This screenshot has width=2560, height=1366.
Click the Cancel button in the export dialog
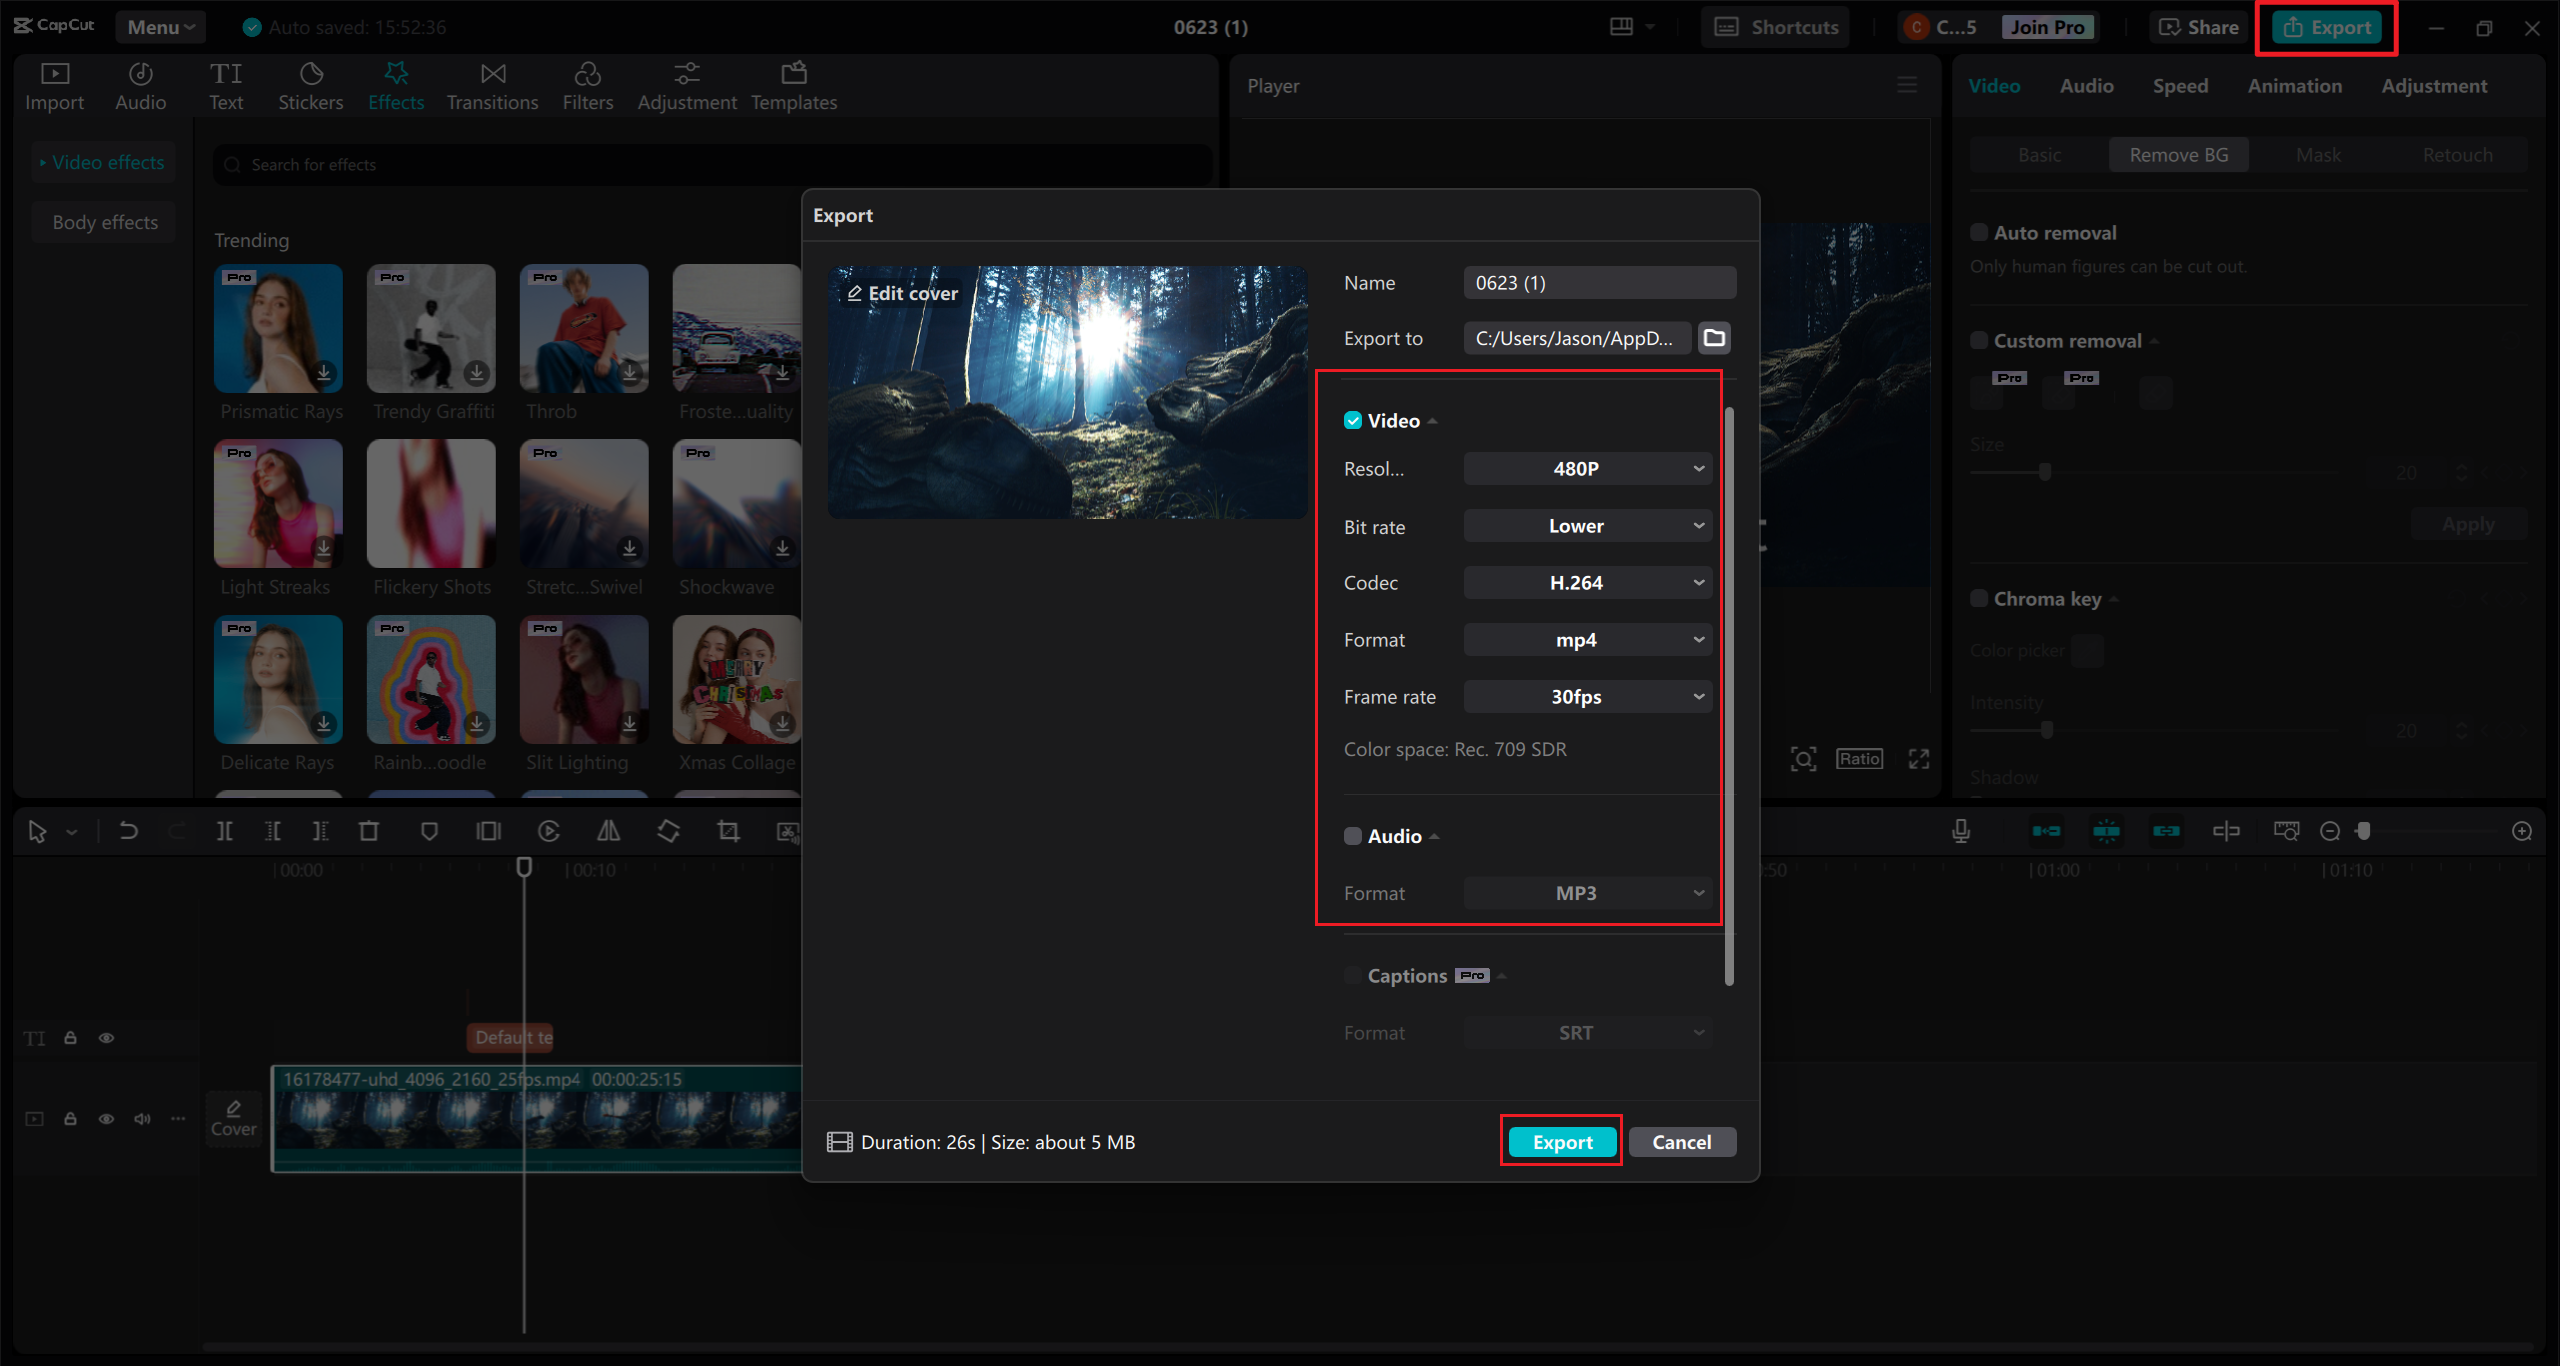[x=1681, y=1142]
